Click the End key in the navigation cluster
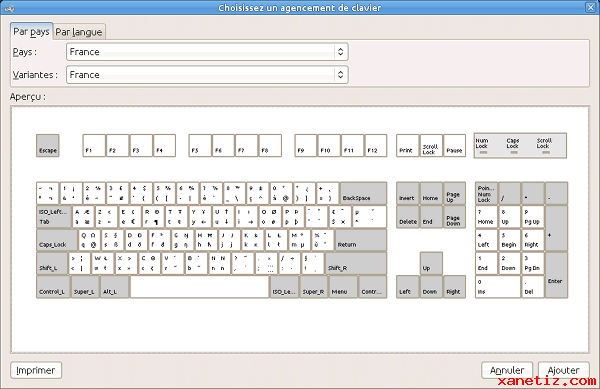Screen dimensions: 600x389 coord(431,217)
